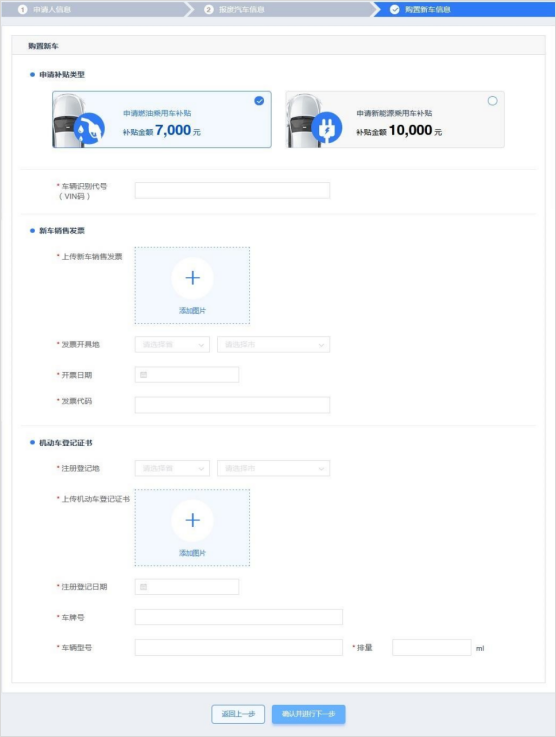Click the fuel pump icon on gasoline subsidy card
Screen dimensions: 556x737
point(89,128)
